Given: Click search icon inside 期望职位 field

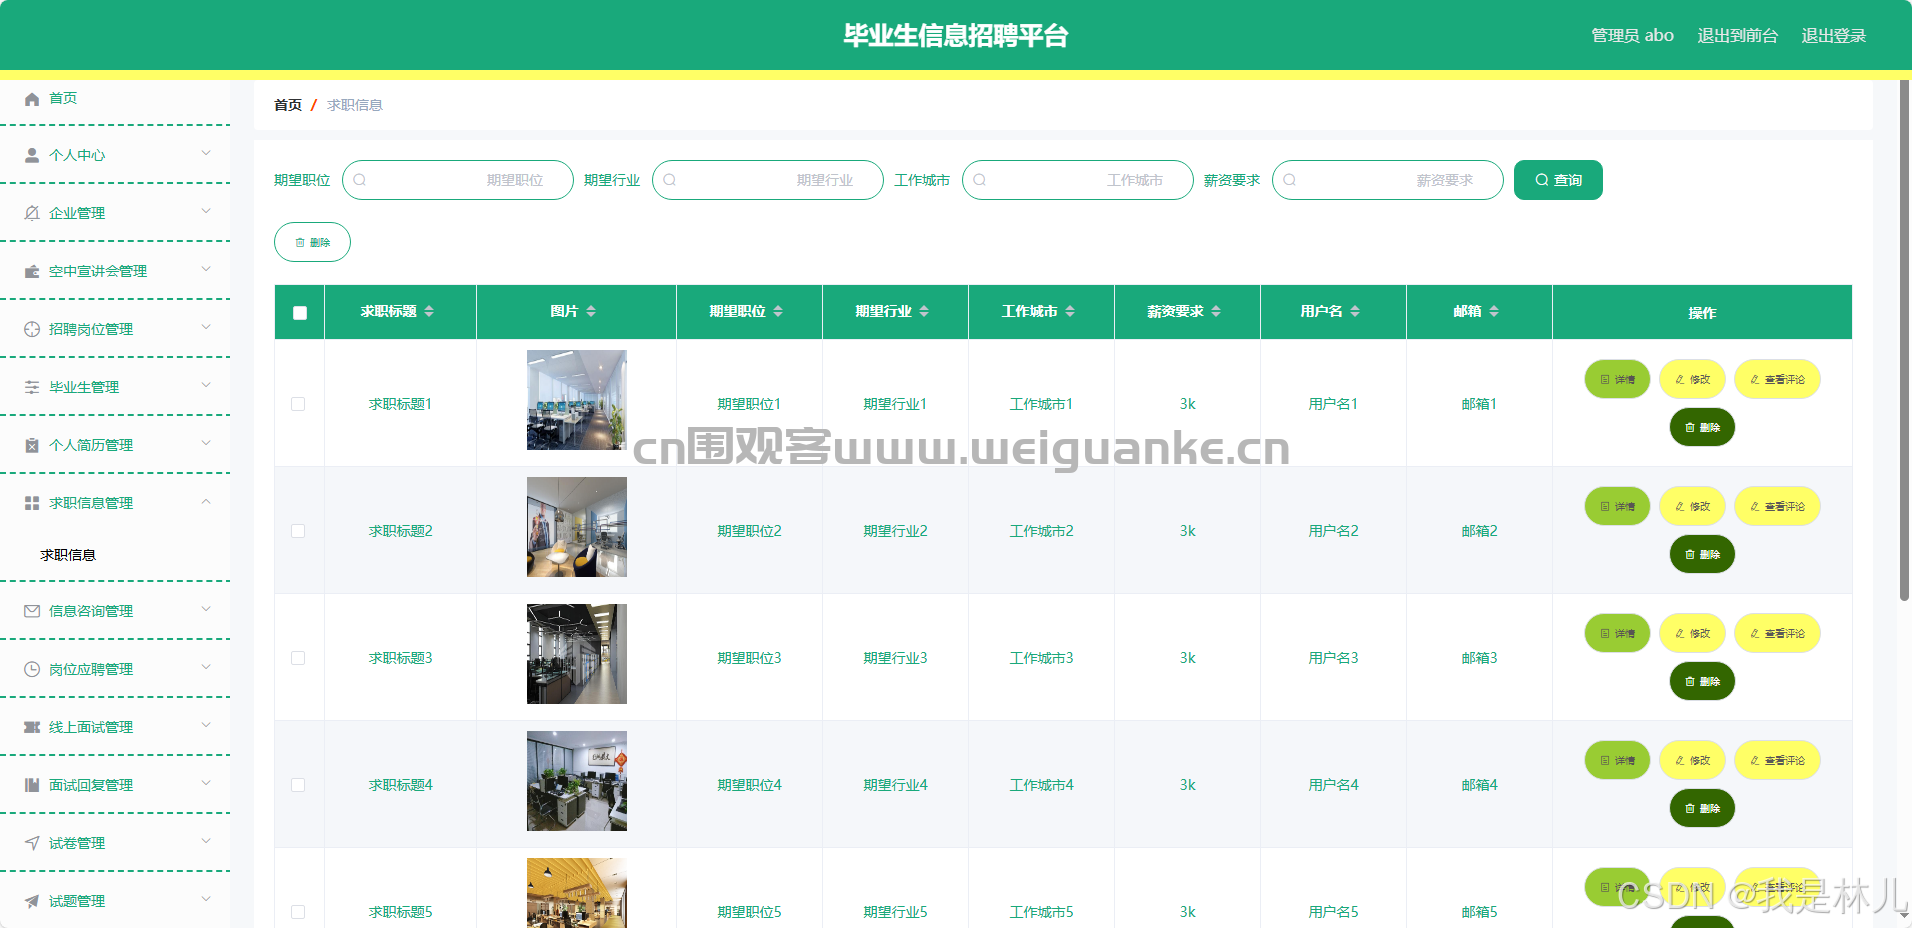Looking at the screenshot, I should (360, 180).
